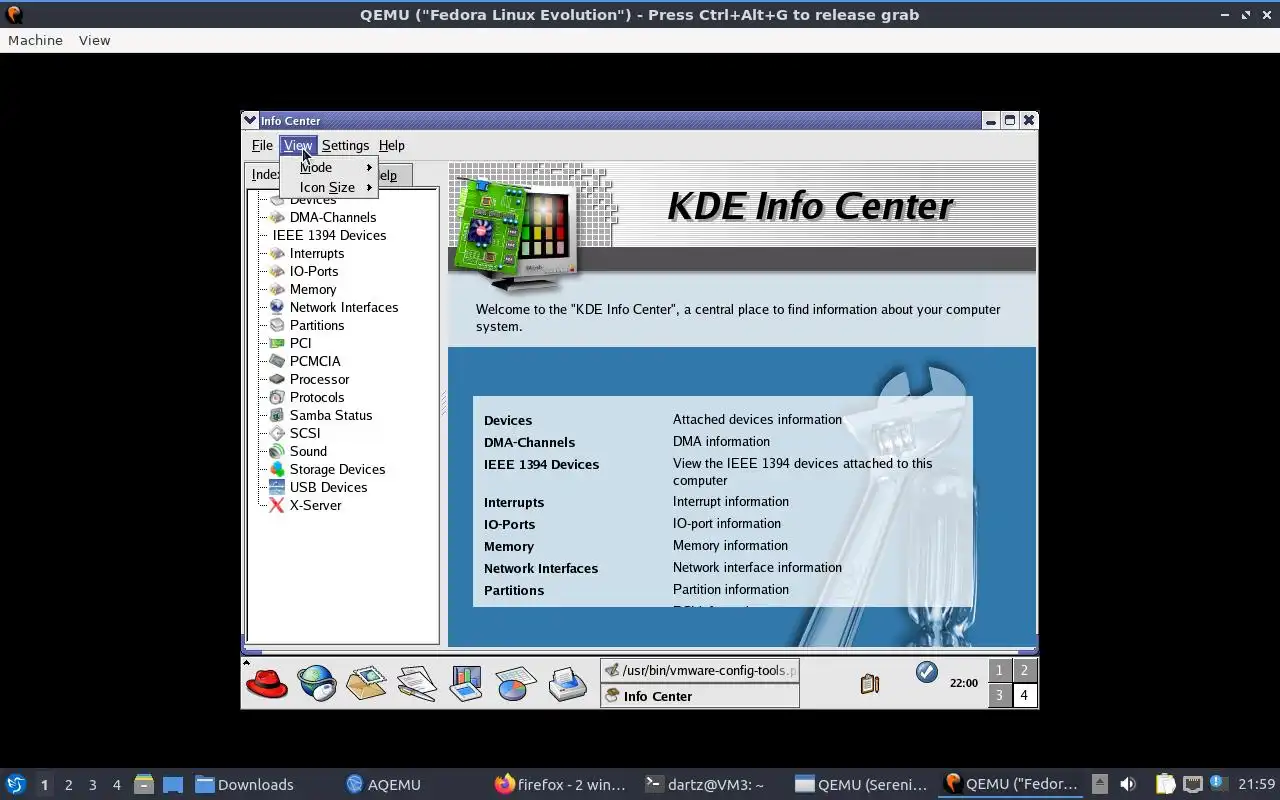Expand the Mode submenu
The width and height of the screenshot is (1280, 800).
tap(329, 167)
